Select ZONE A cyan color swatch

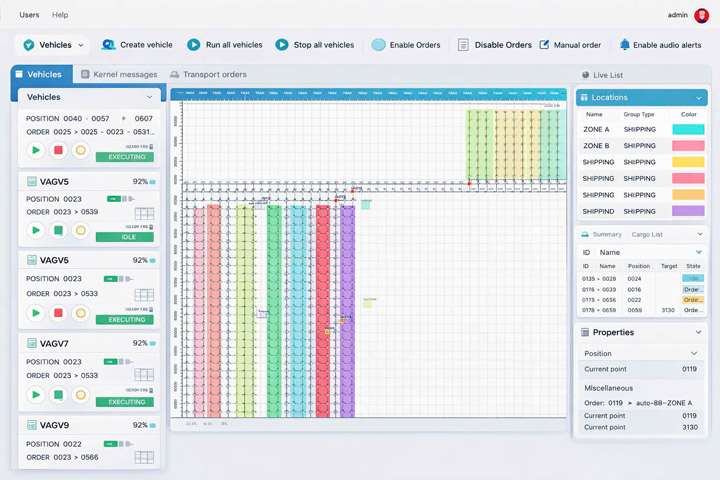(688, 130)
